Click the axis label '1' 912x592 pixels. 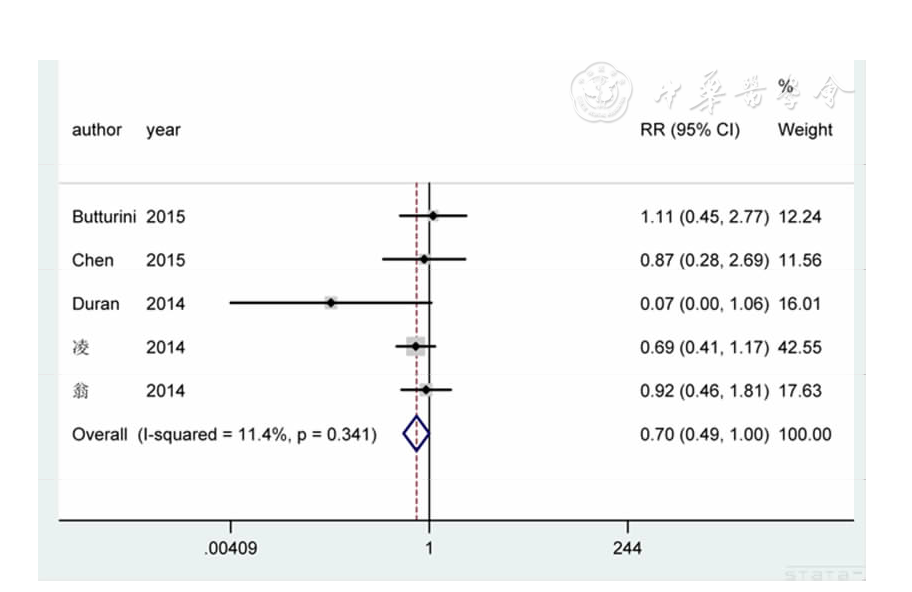pos(429,548)
